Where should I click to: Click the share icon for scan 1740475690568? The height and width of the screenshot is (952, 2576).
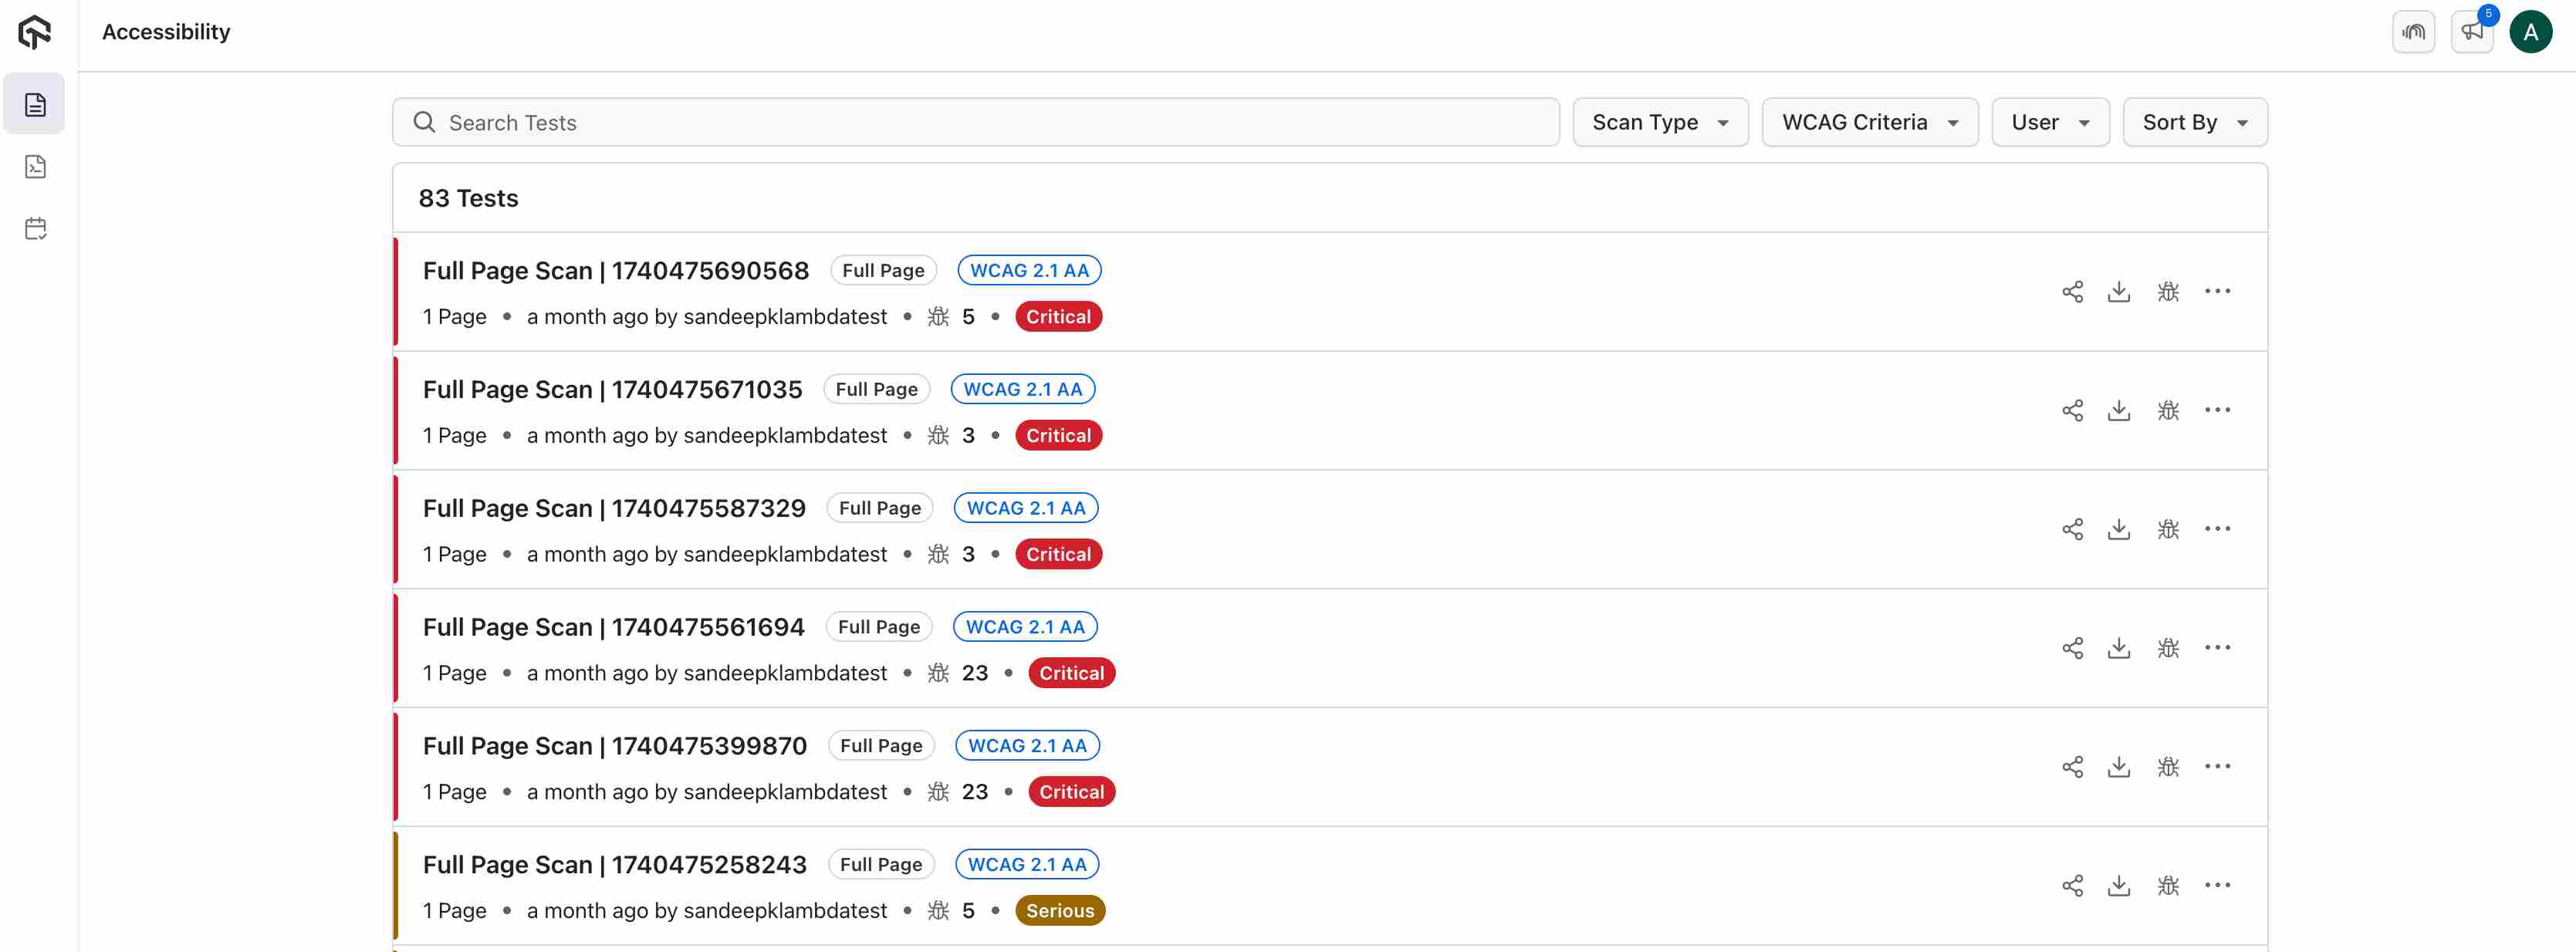click(2072, 292)
